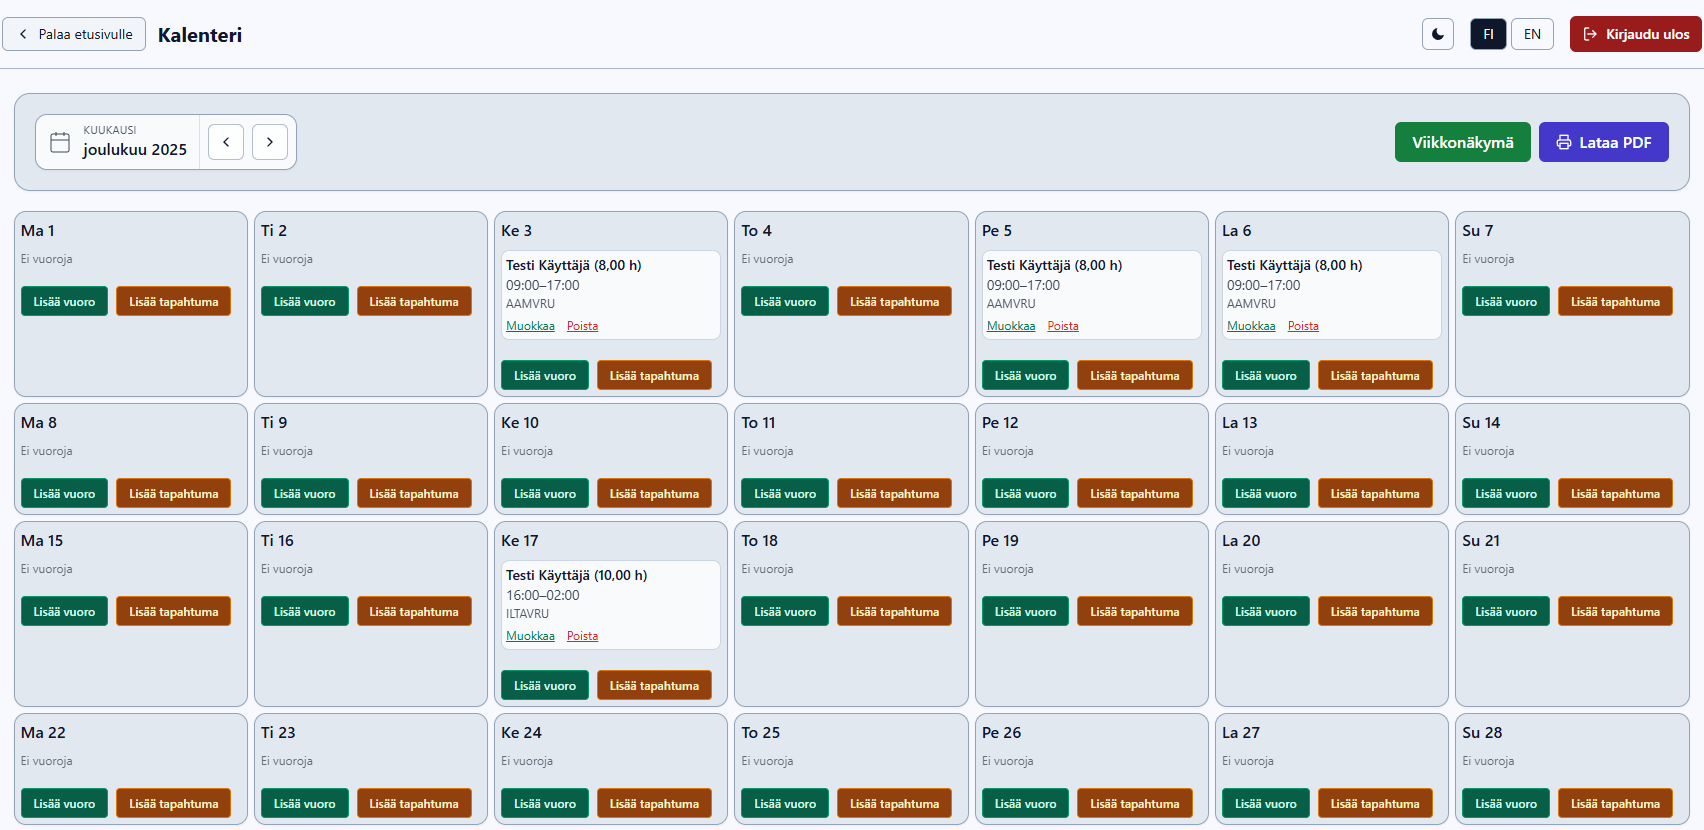Delete the Ke 17 shift via Poista

[x=582, y=636]
